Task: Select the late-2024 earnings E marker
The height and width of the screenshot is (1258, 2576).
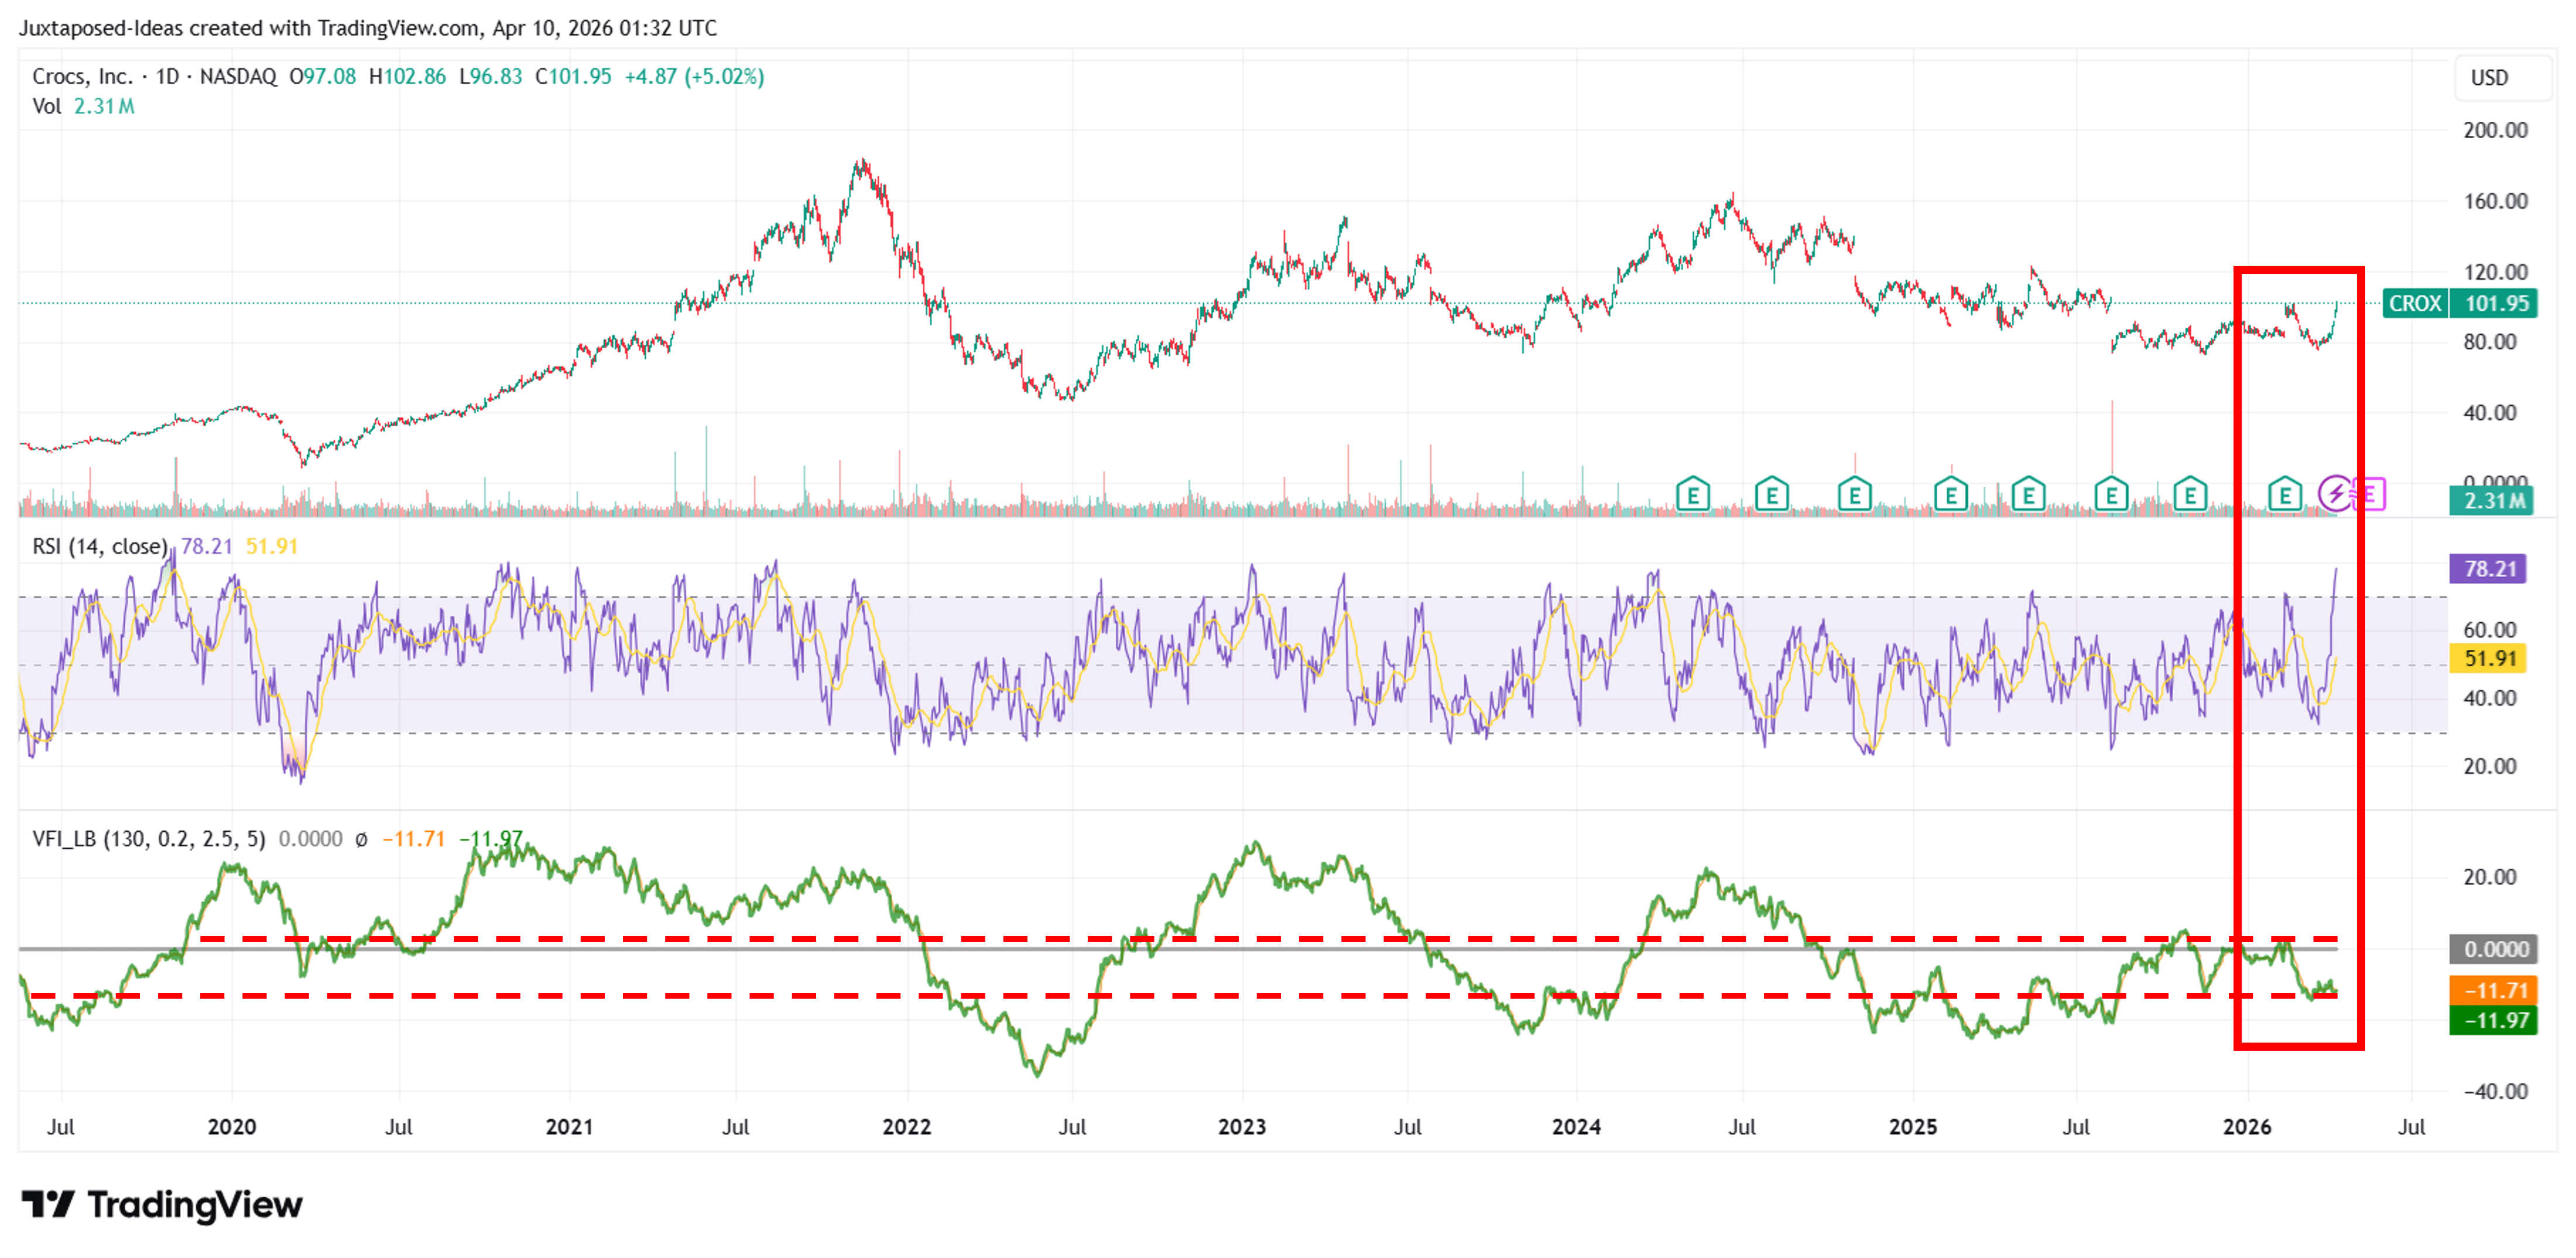Action: click(1854, 494)
